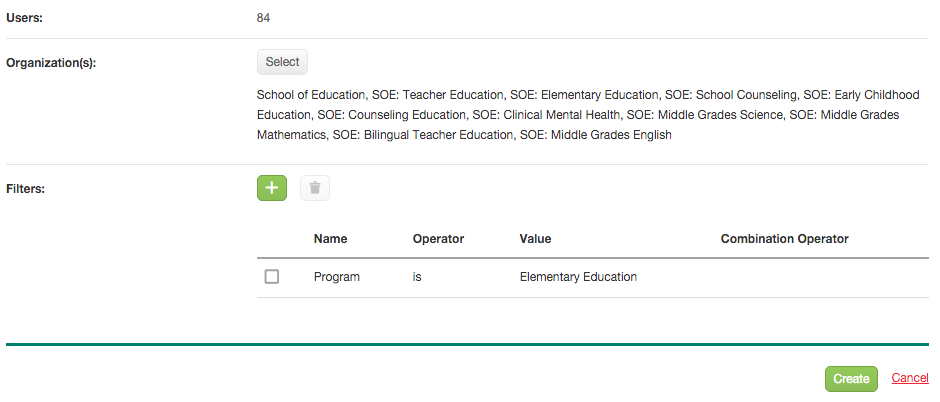
Task: Add a new filter with green plus button
Action: point(272,188)
